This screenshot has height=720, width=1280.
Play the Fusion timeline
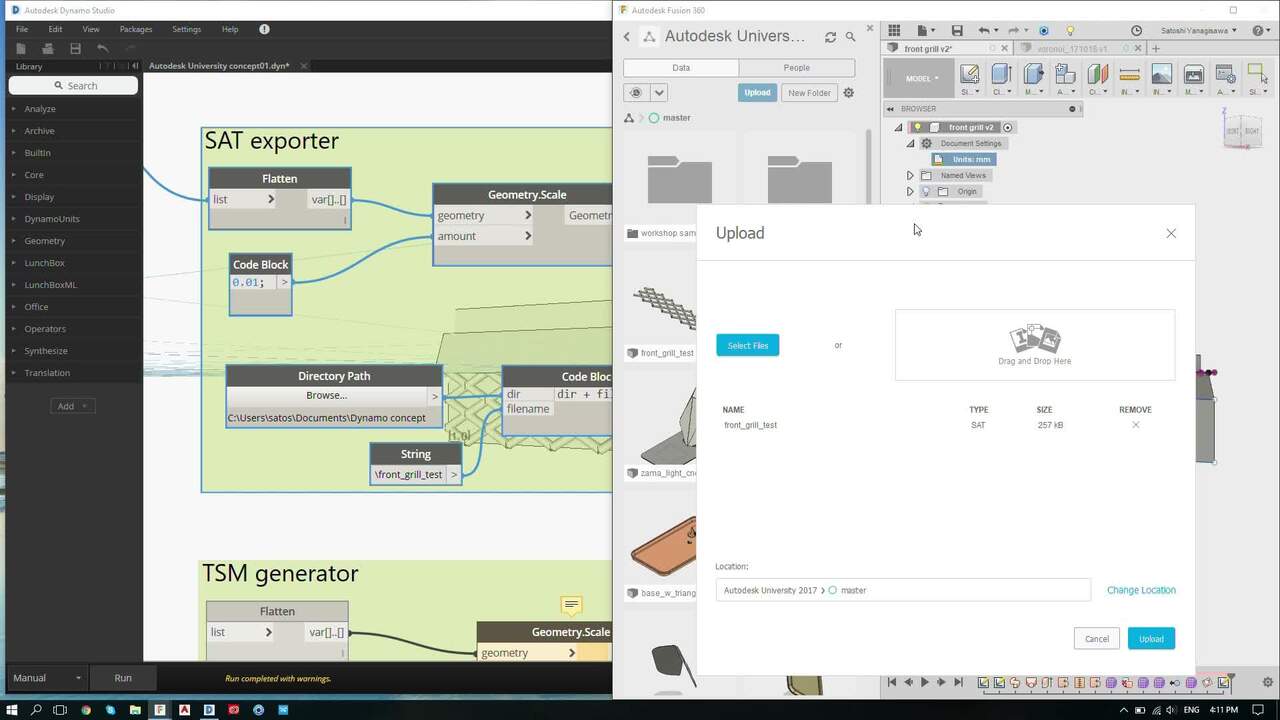point(924,682)
